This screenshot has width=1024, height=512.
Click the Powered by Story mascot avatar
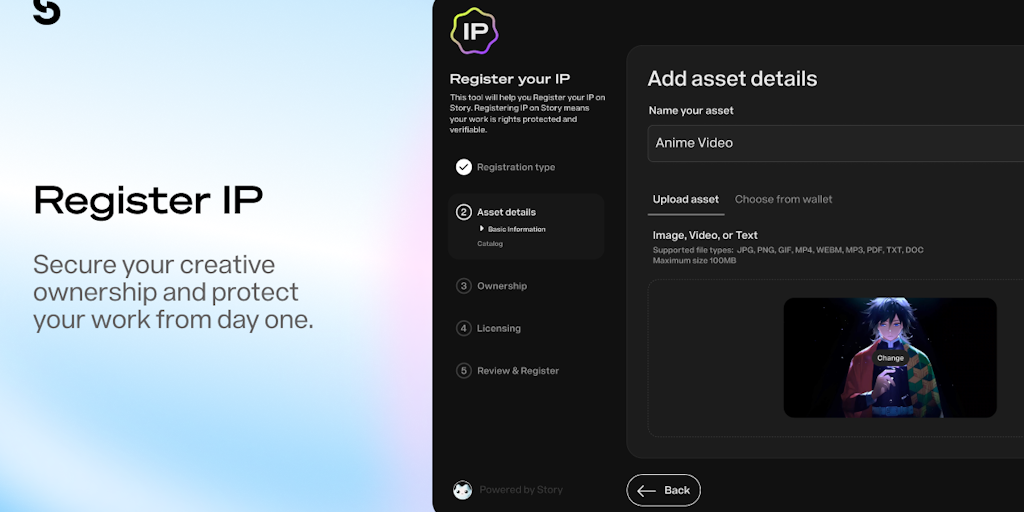(x=462, y=490)
